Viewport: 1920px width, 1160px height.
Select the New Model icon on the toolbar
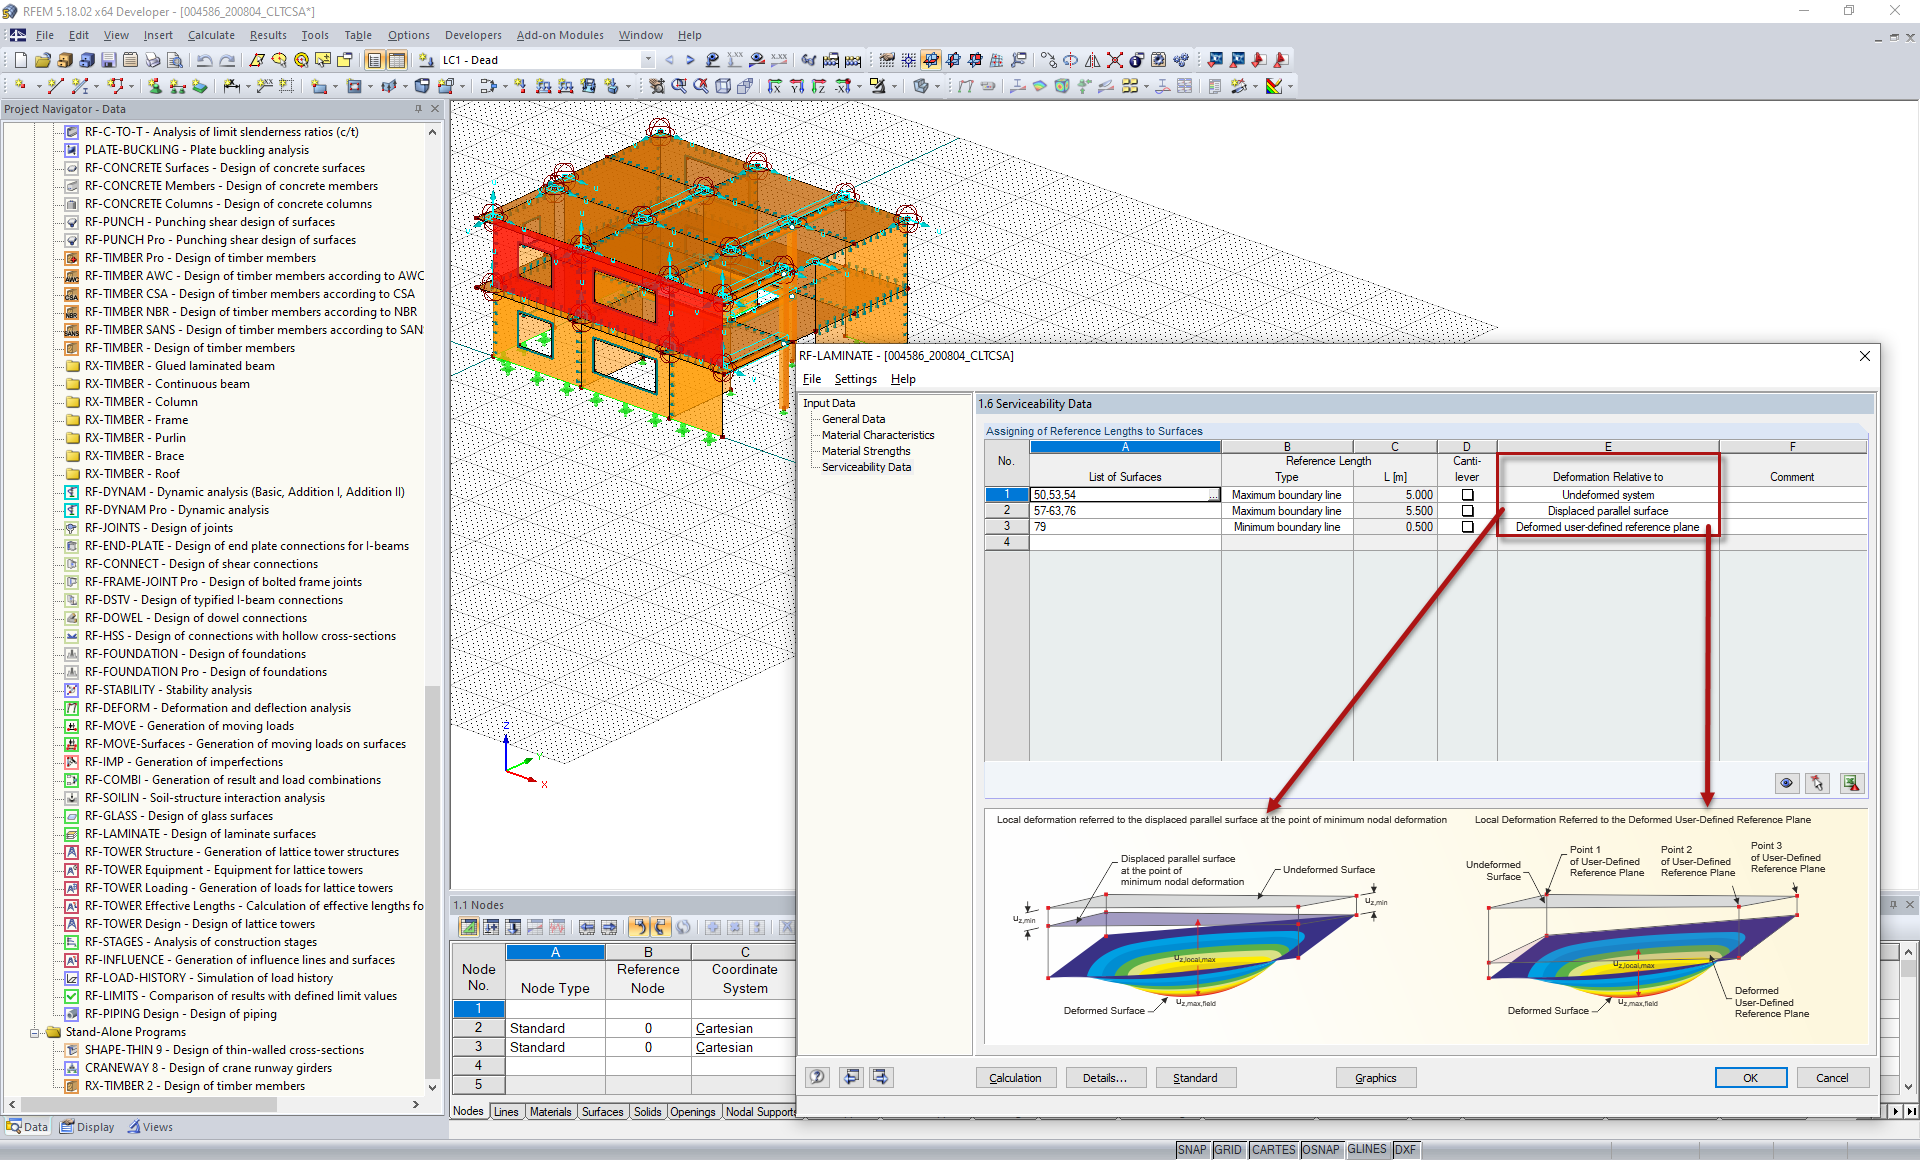click(x=20, y=60)
